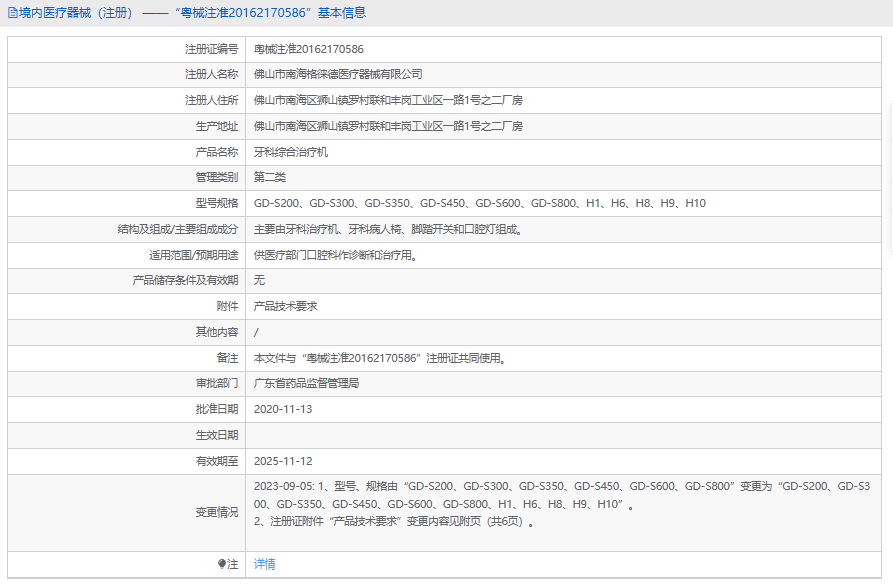Click the 注册人住所 label
Screen dimensions: 893x586
point(211,100)
